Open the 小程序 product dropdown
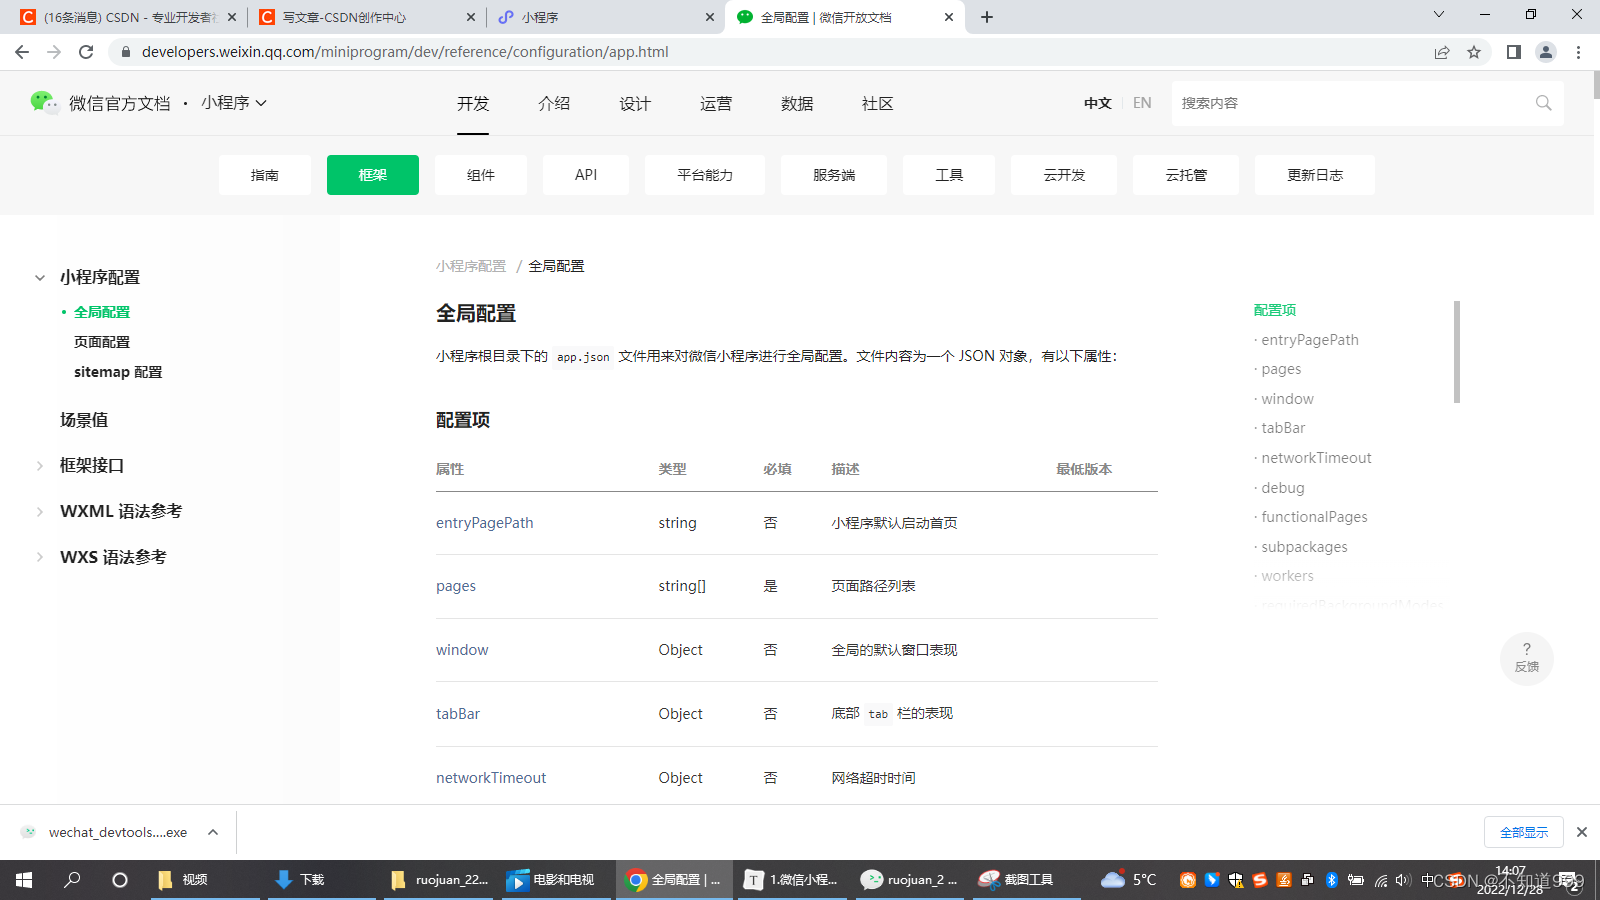 coord(234,103)
